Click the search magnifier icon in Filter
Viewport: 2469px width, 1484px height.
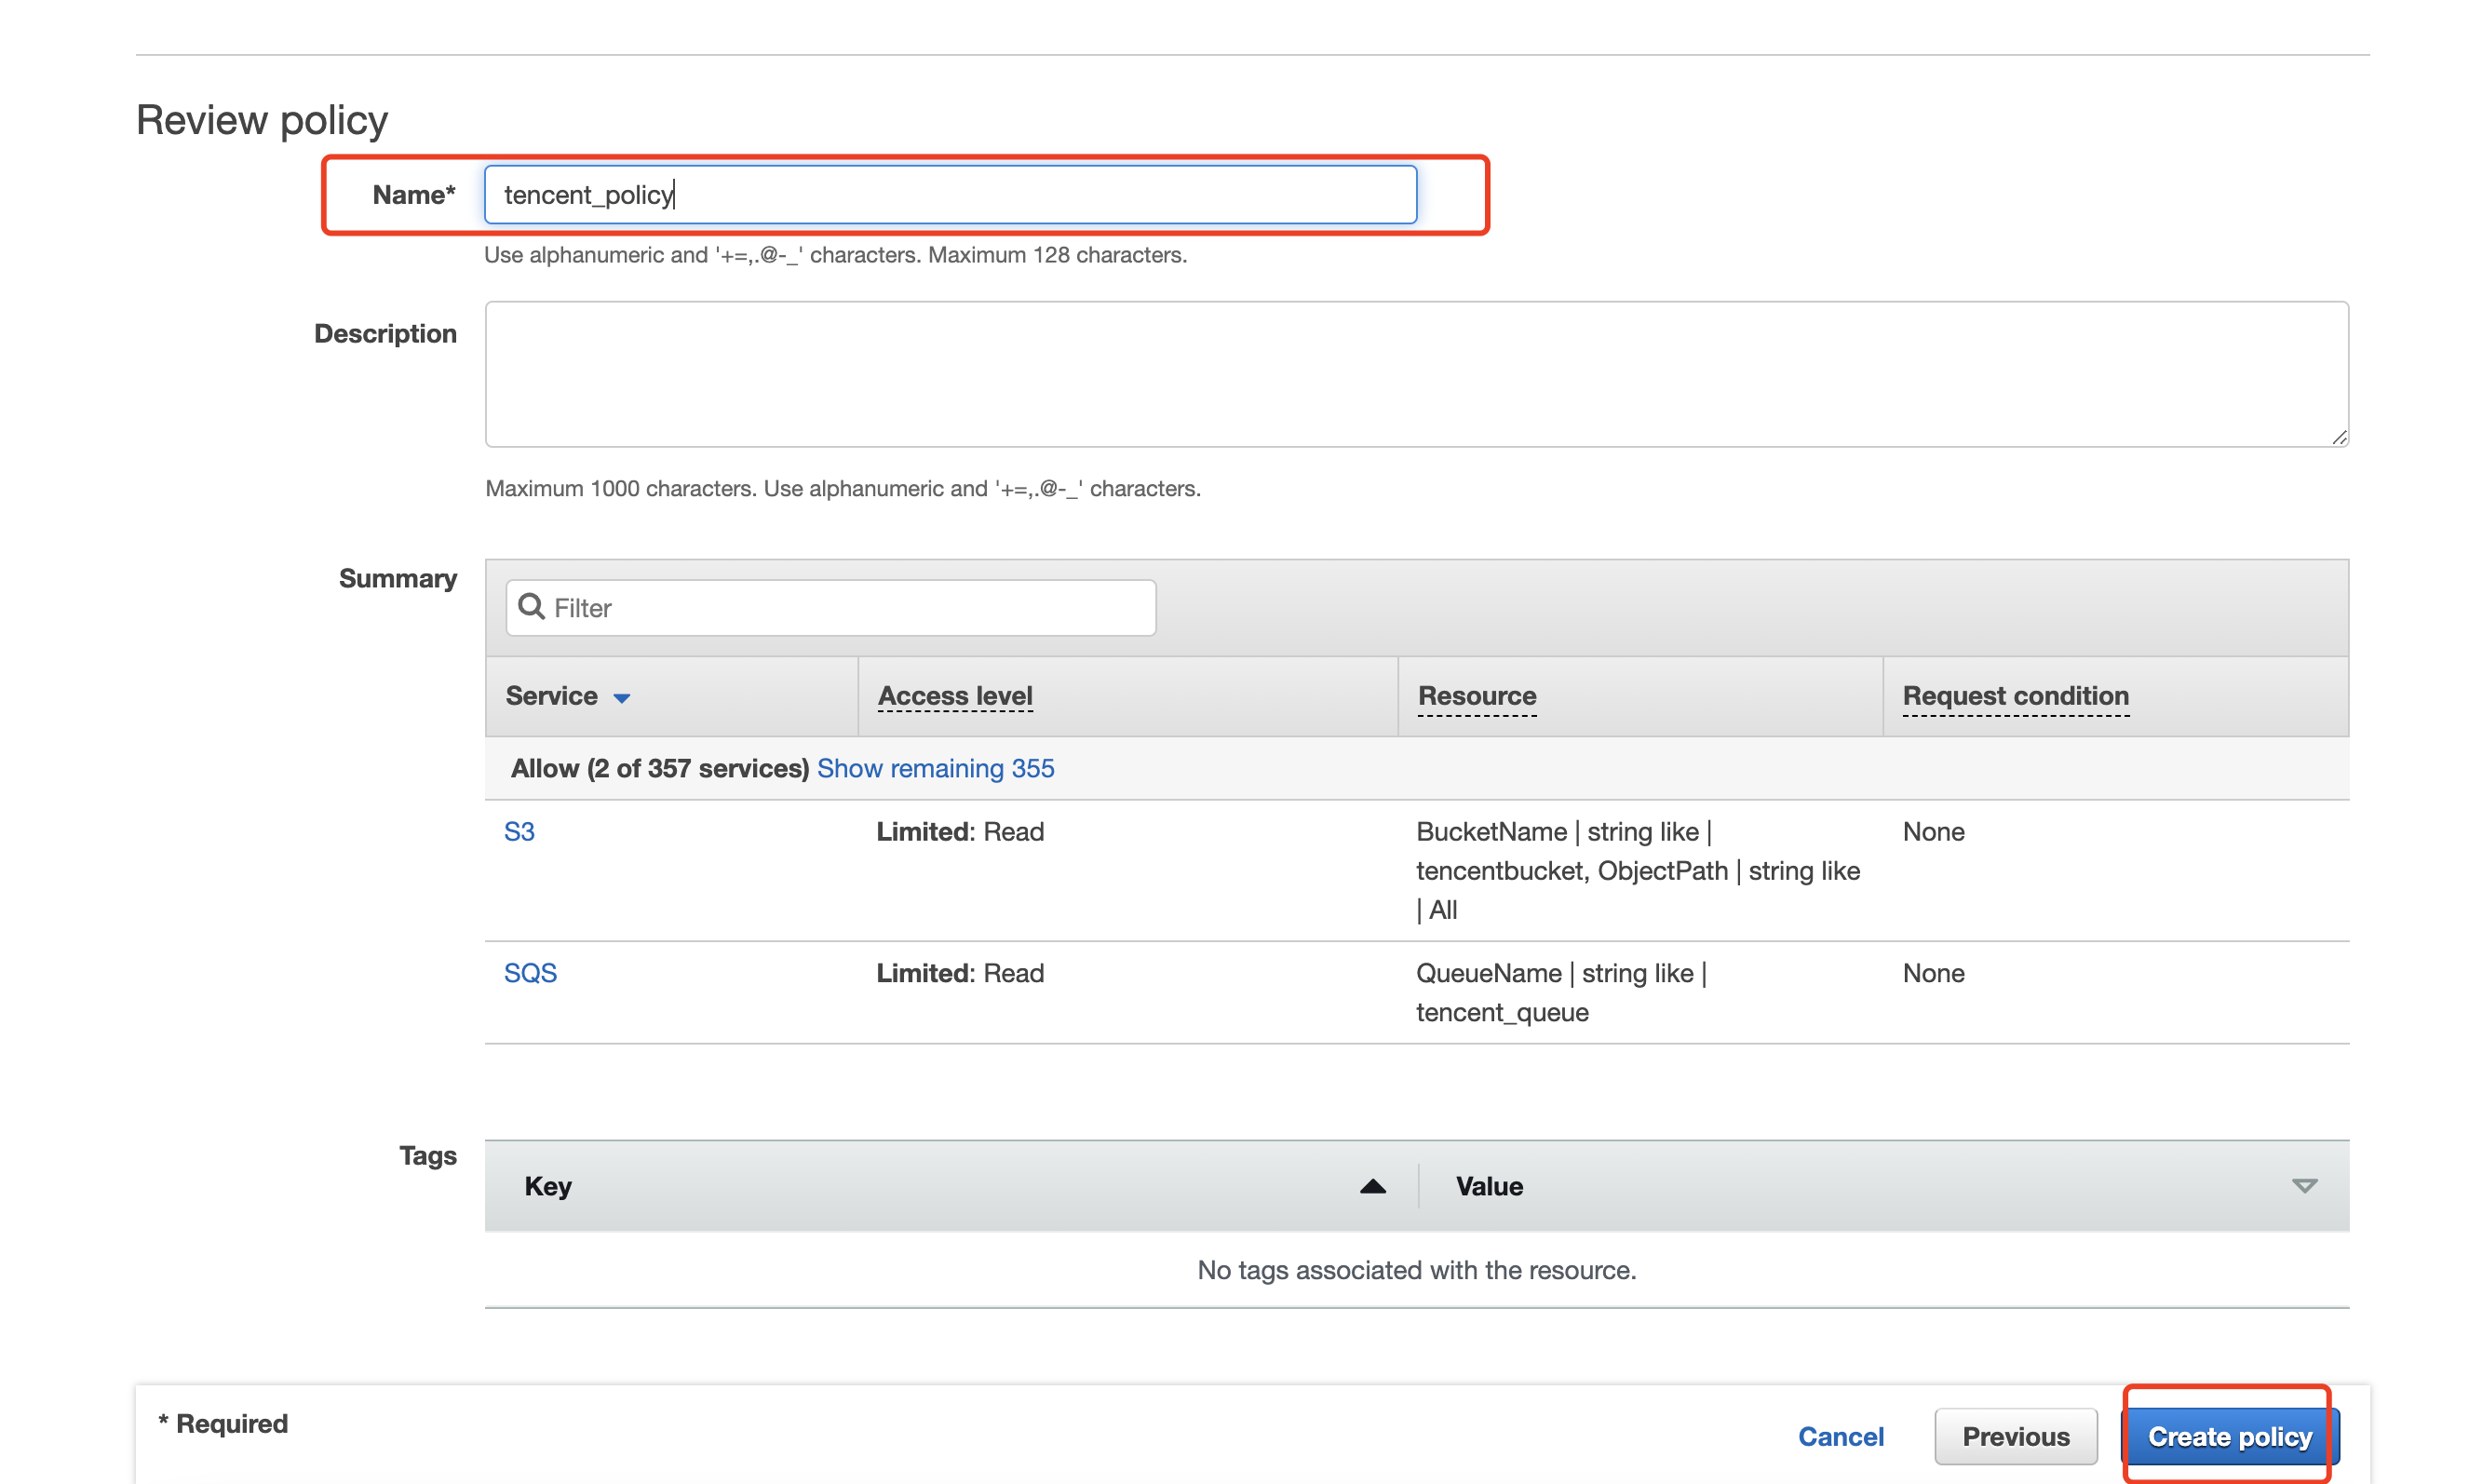click(x=531, y=607)
